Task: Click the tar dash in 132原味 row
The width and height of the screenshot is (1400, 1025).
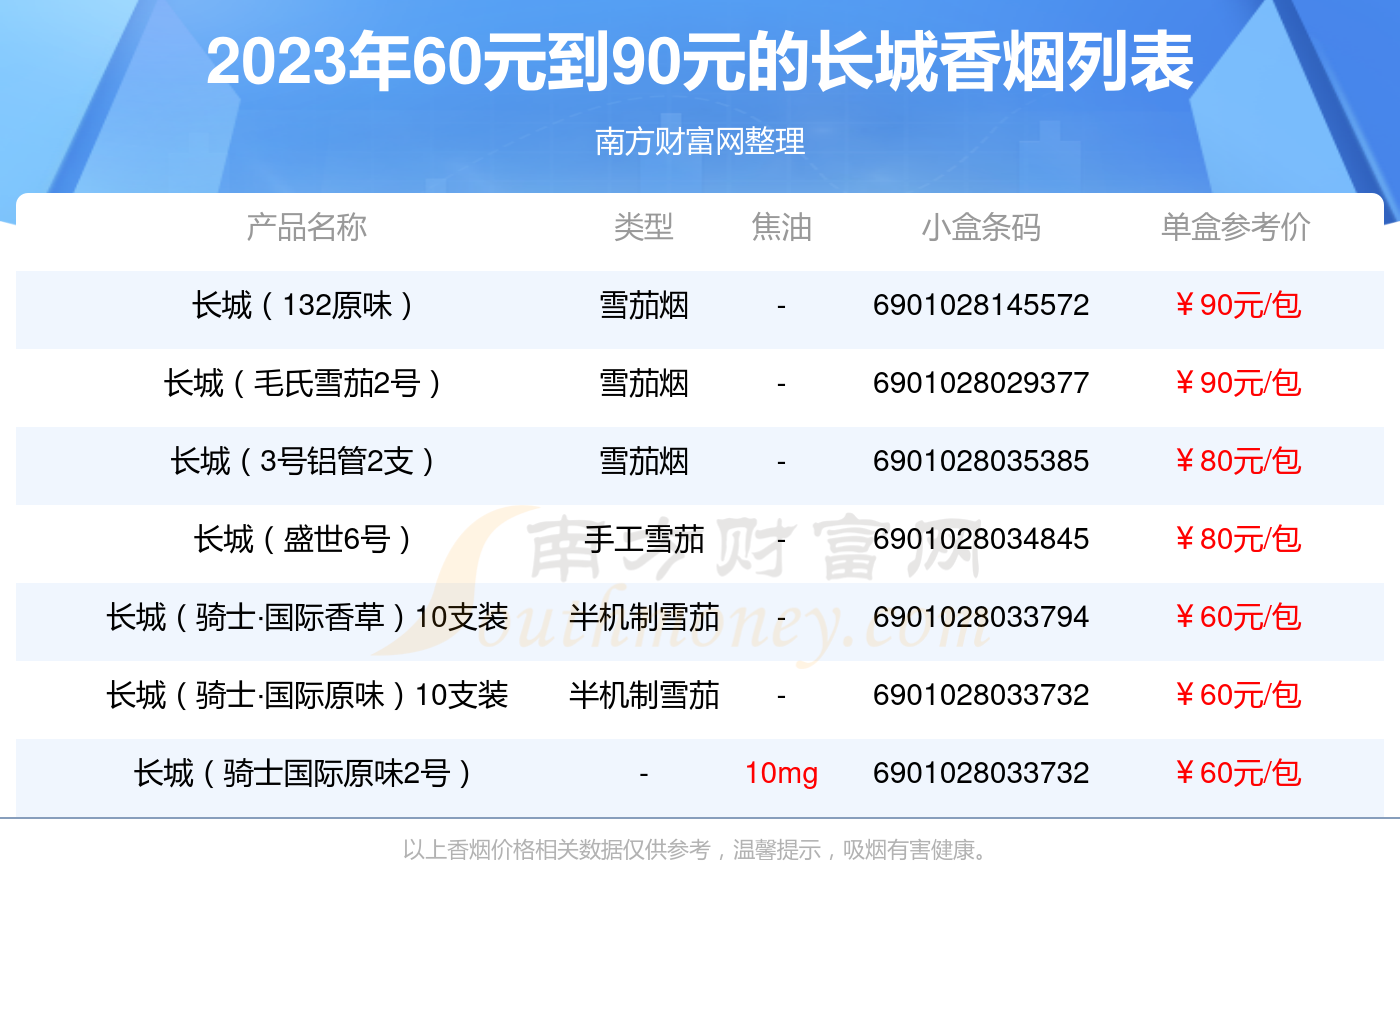Action: click(x=781, y=306)
